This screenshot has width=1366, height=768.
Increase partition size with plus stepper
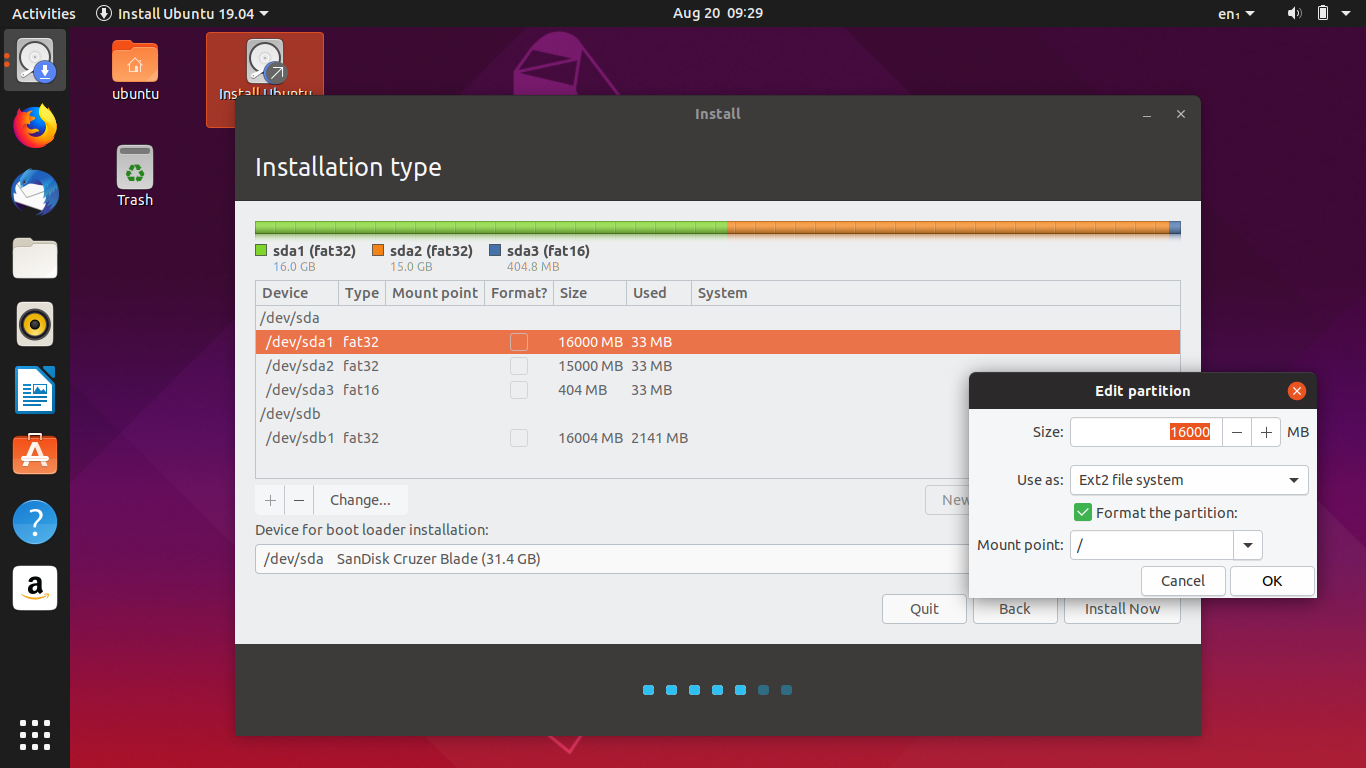(1265, 432)
